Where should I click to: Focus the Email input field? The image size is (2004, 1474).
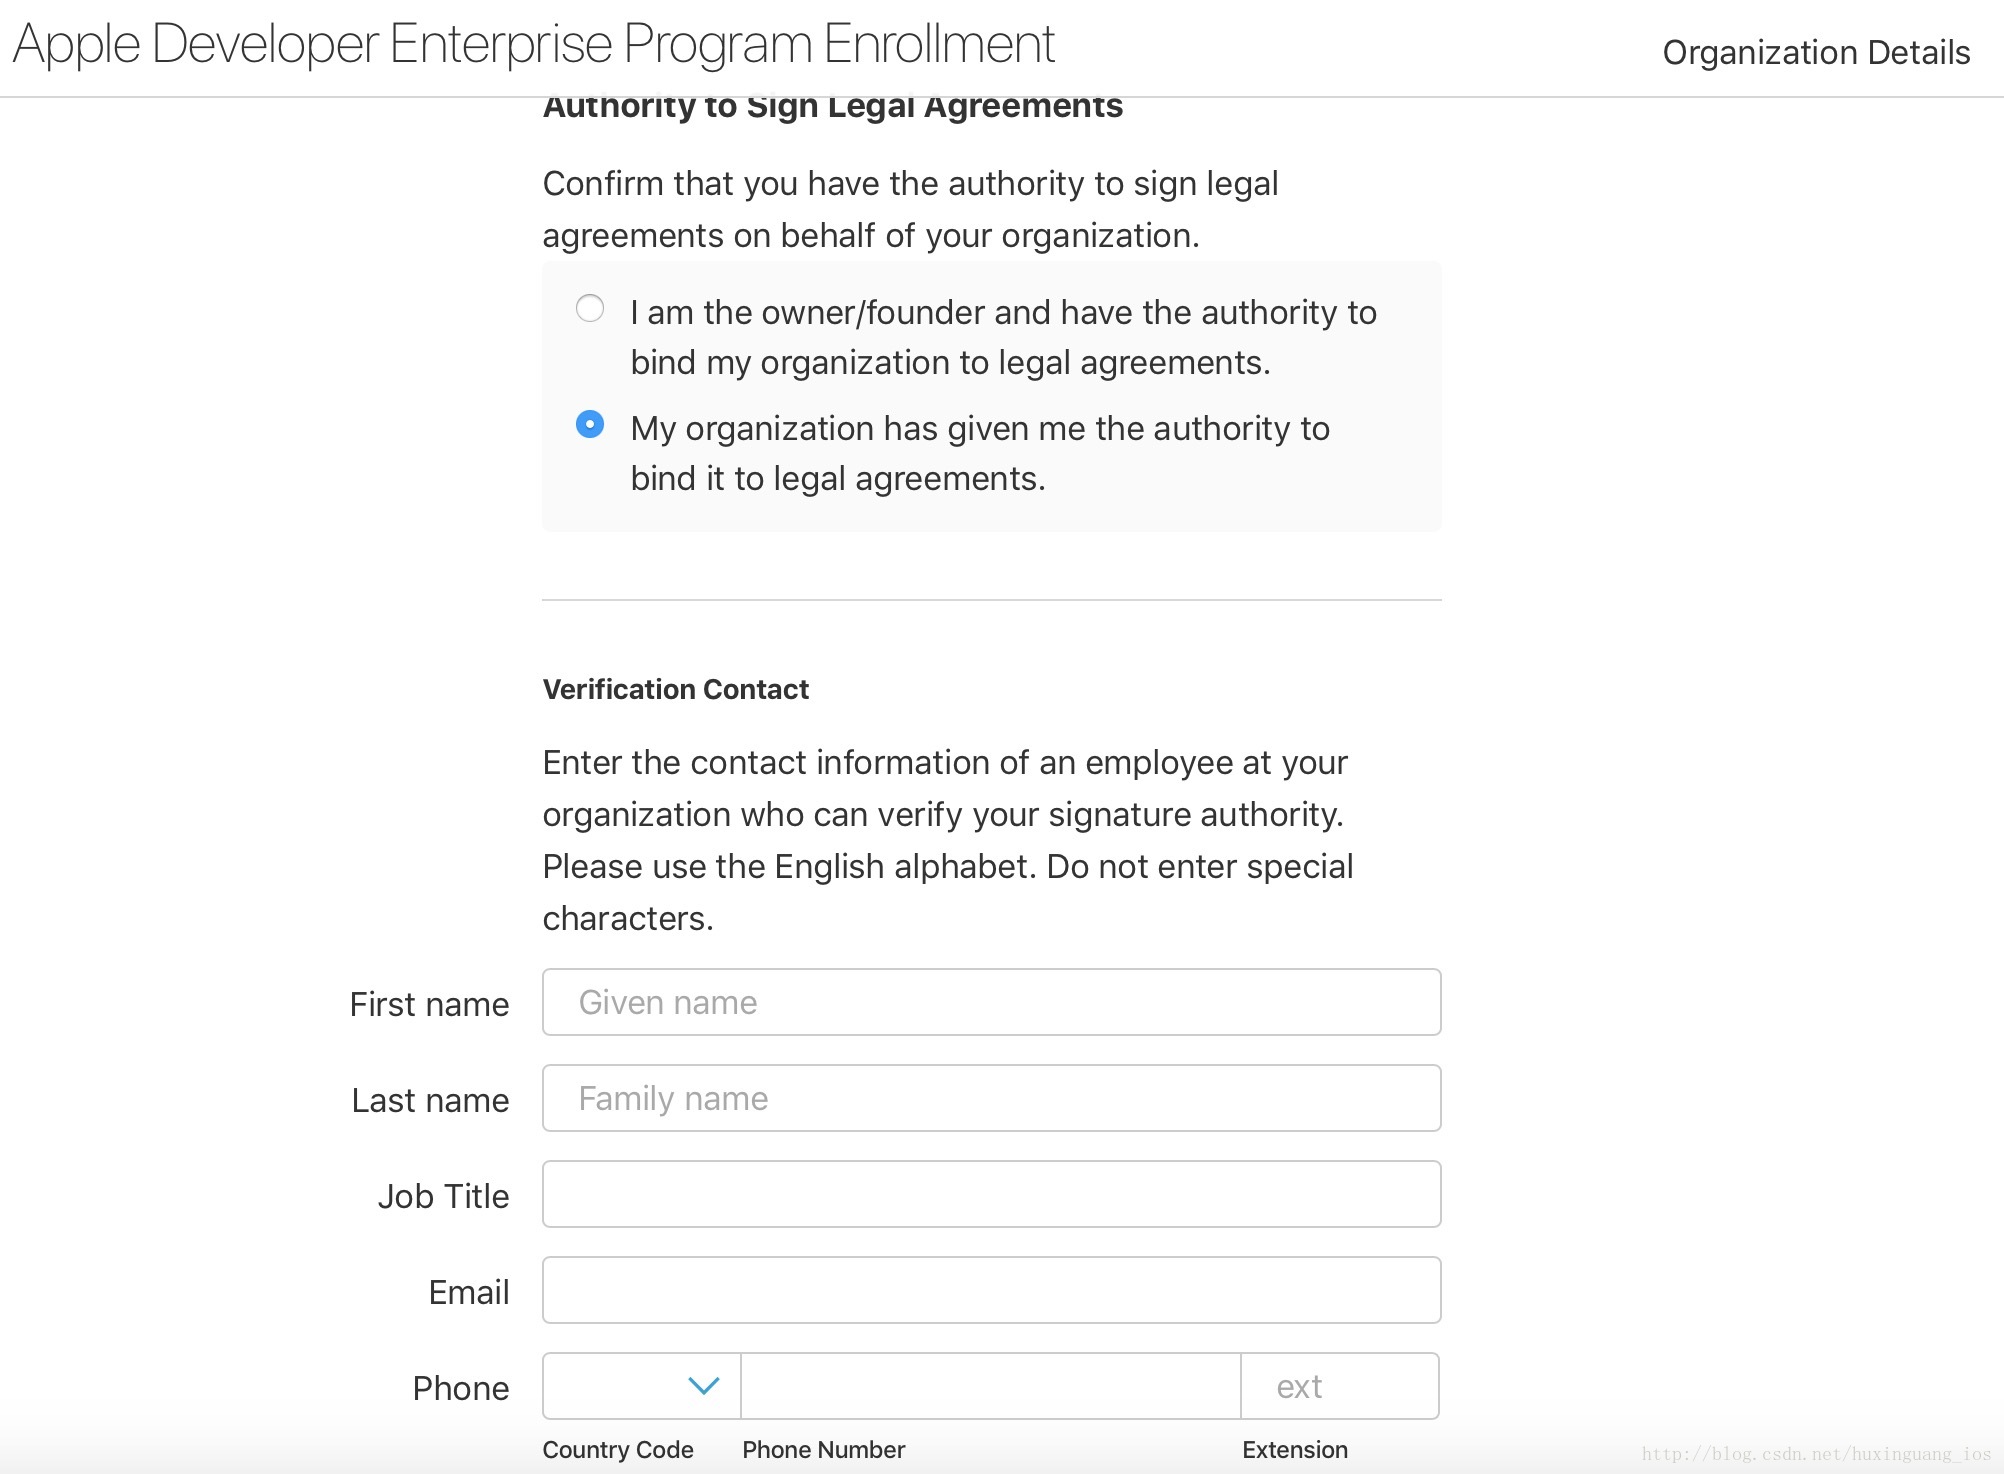(x=990, y=1290)
